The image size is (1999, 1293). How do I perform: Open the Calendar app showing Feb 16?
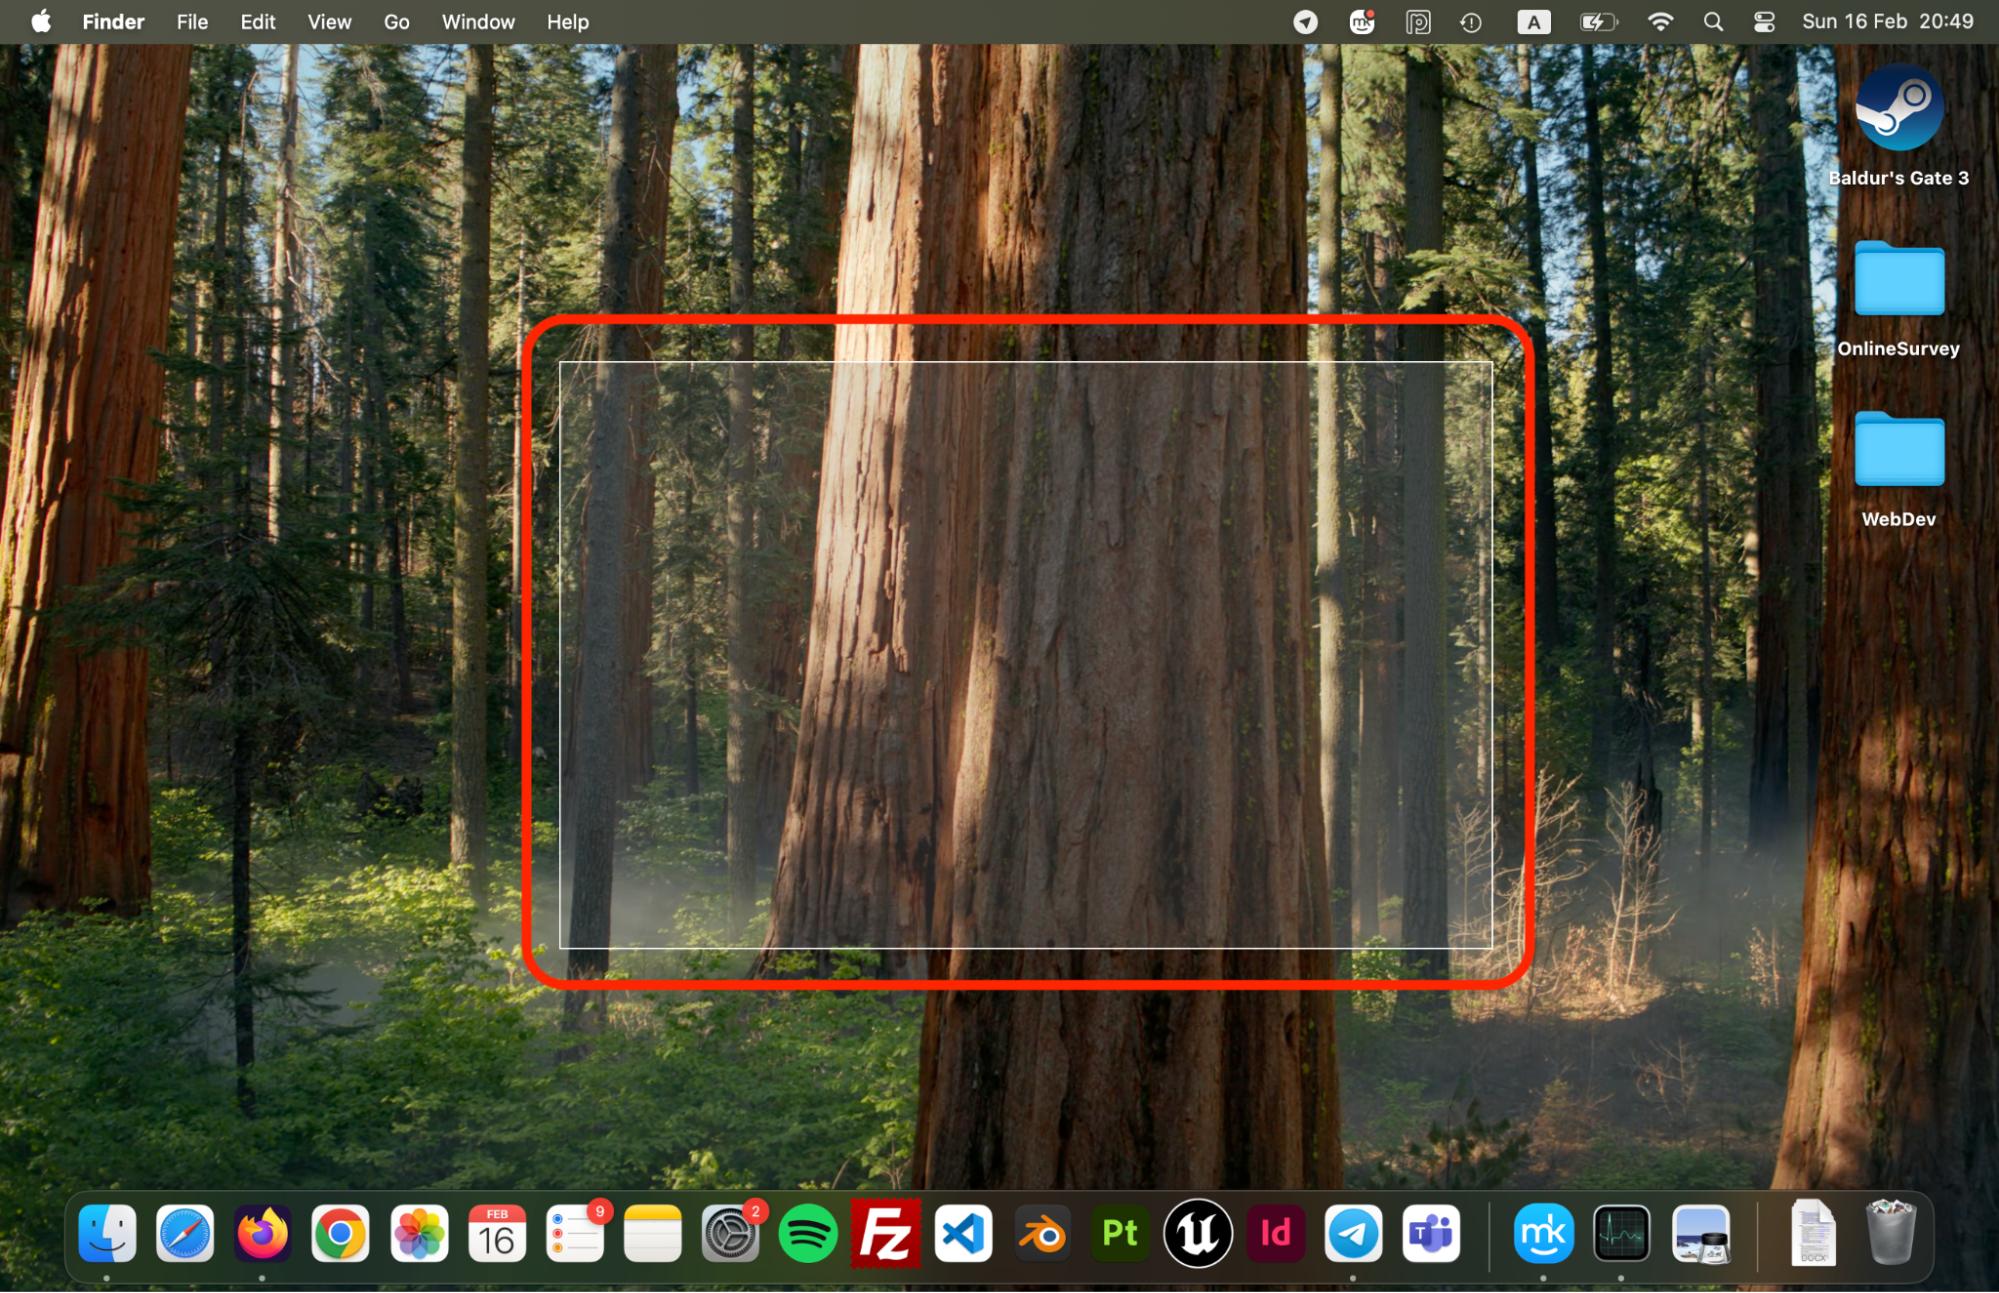tap(497, 1233)
